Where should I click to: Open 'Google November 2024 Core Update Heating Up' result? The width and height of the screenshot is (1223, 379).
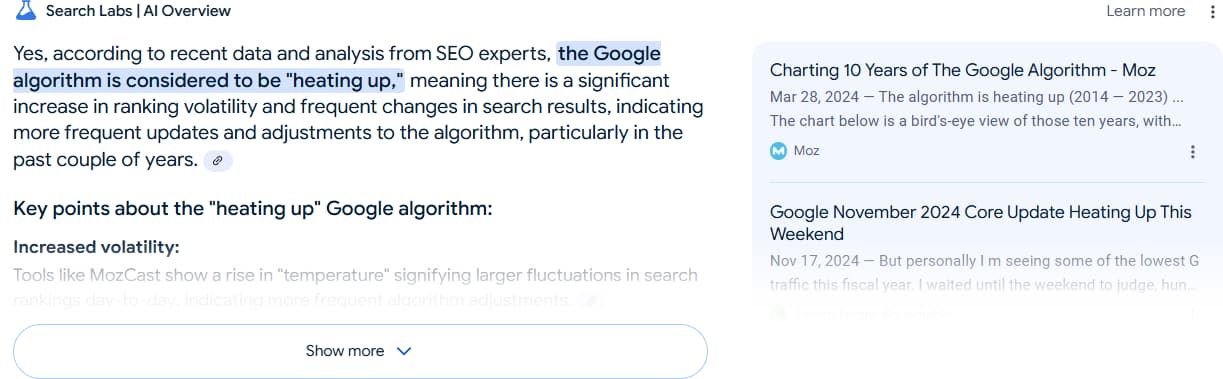coord(981,223)
